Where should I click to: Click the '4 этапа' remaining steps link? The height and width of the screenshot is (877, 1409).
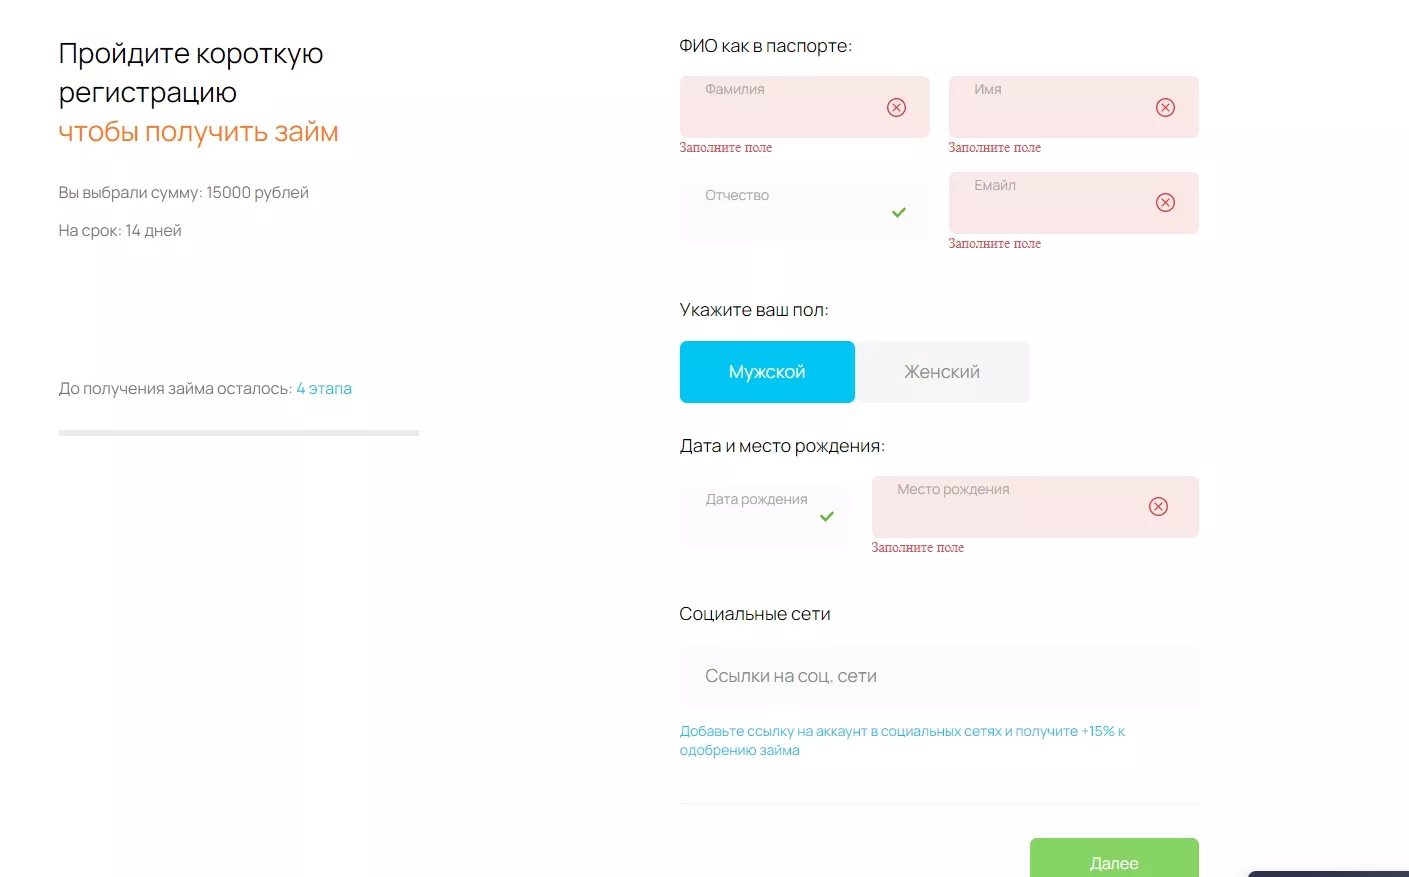click(x=324, y=389)
